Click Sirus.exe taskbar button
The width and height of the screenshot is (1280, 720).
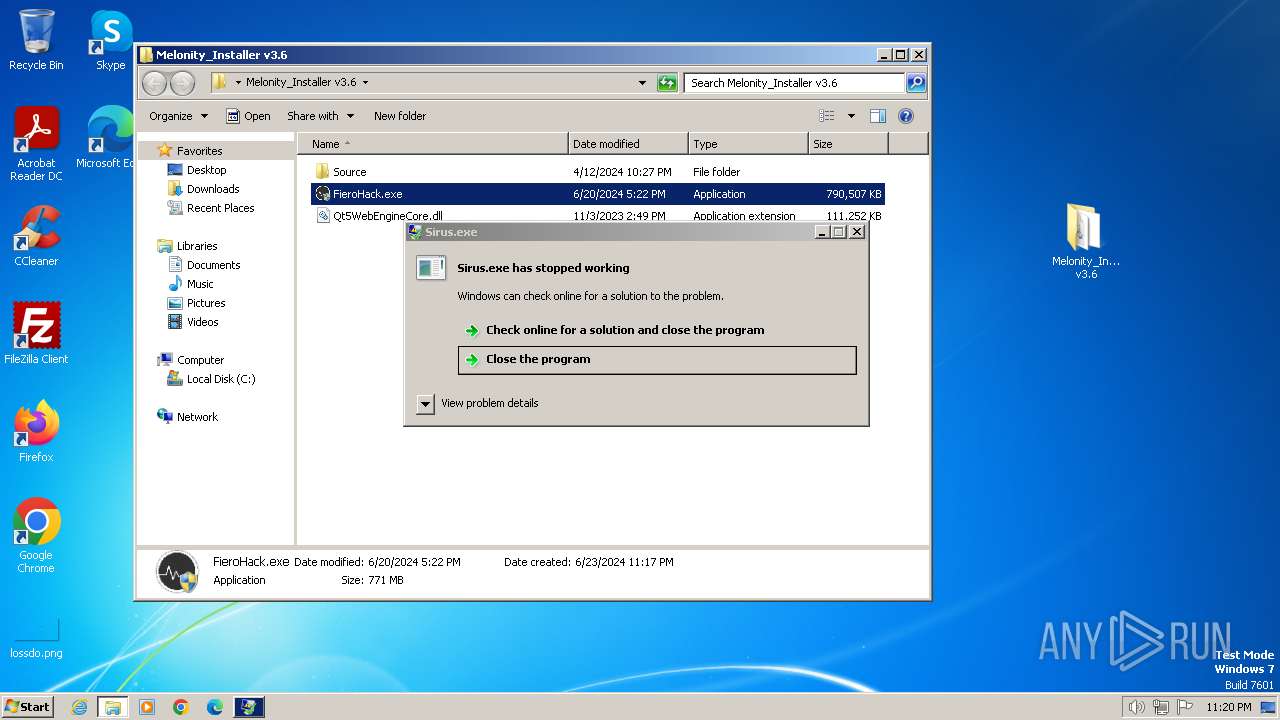249,707
